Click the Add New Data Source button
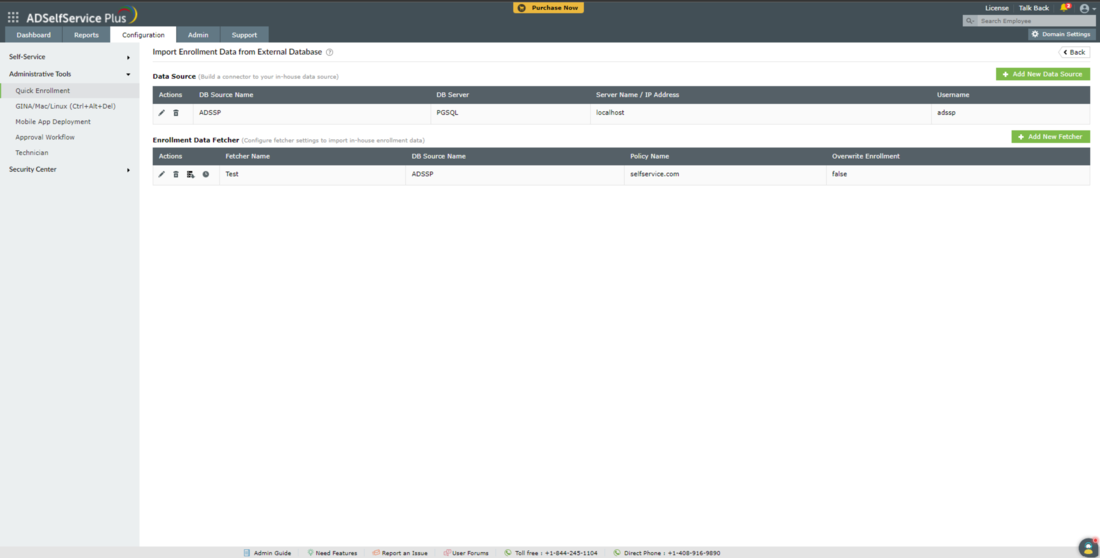Viewport: 1100px width, 558px height. pyautogui.click(x=1042, y=74)
